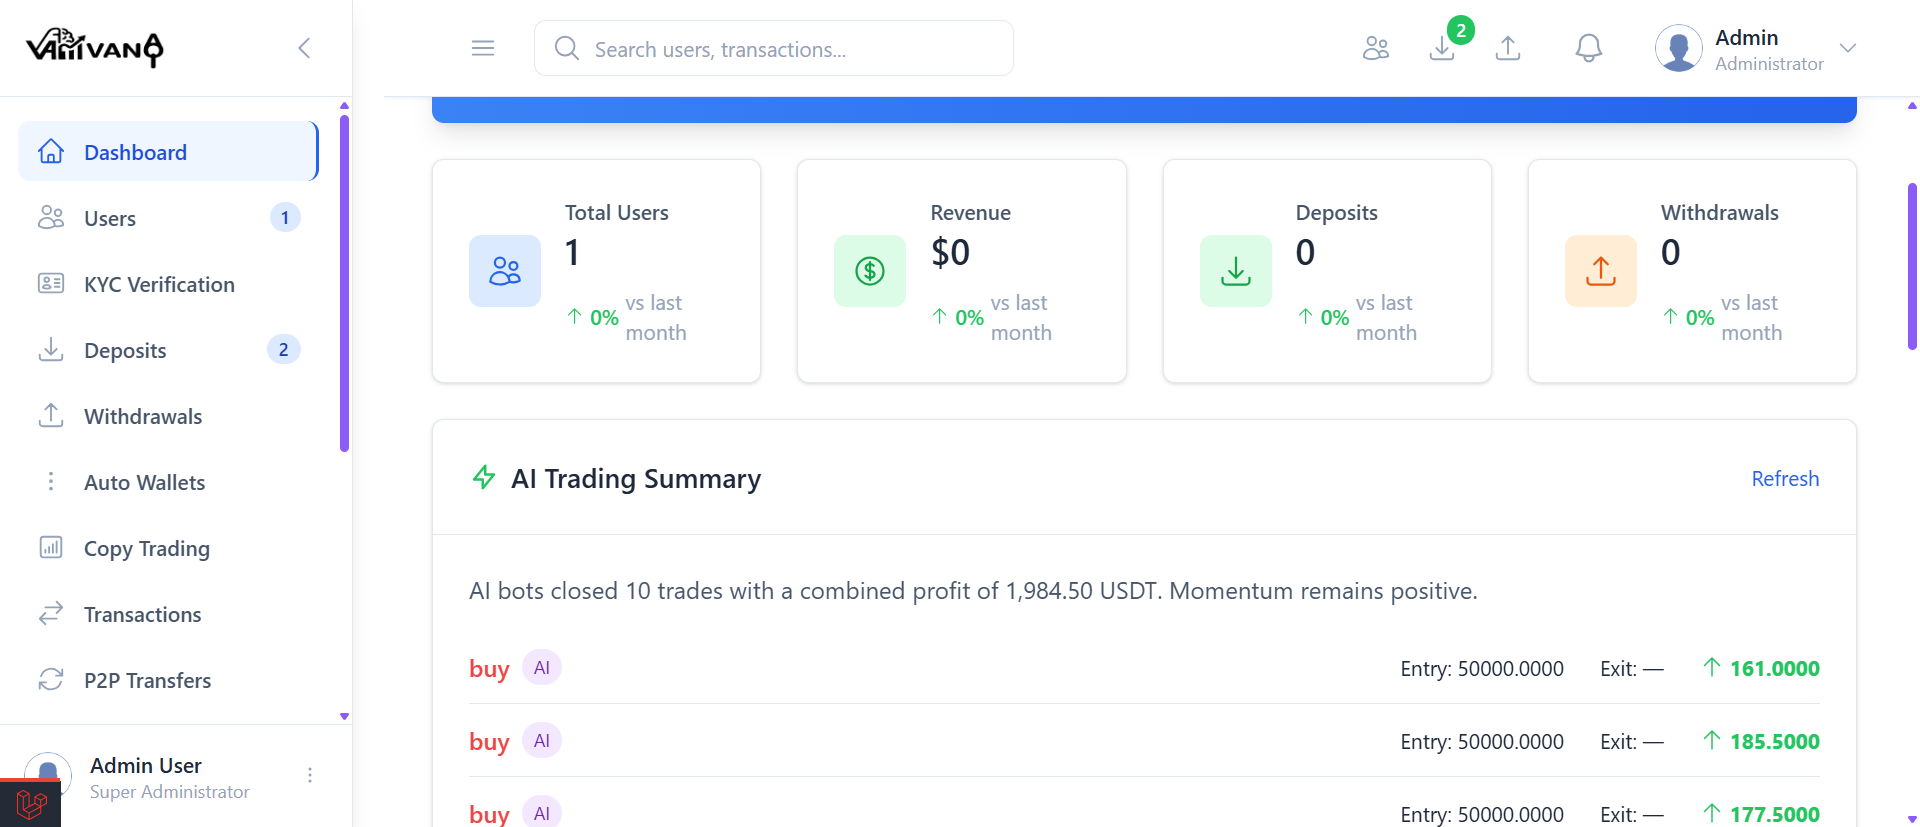Click the upload withdrawals icon in header
Viewport: 1920px width, 827px height.
click(x=1508, y=48)
